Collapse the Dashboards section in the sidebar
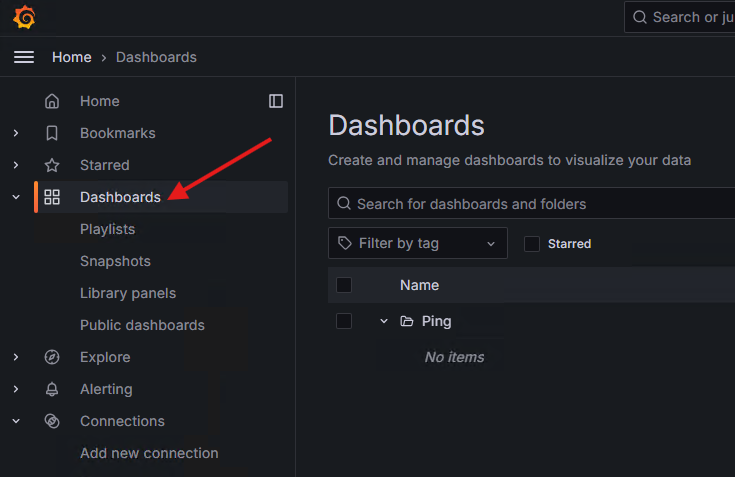735x477 pixels. coord(16,197)
